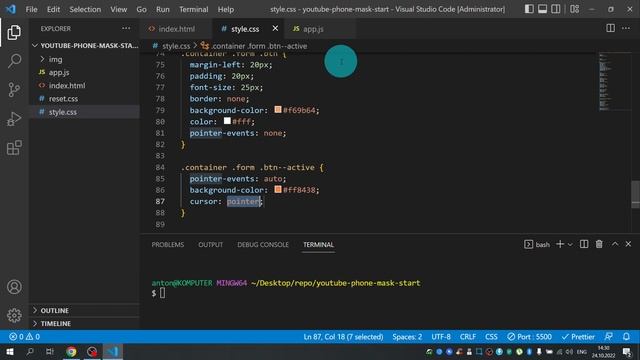
Task: Click the #fff white color swatch
Action: [227, 121]
